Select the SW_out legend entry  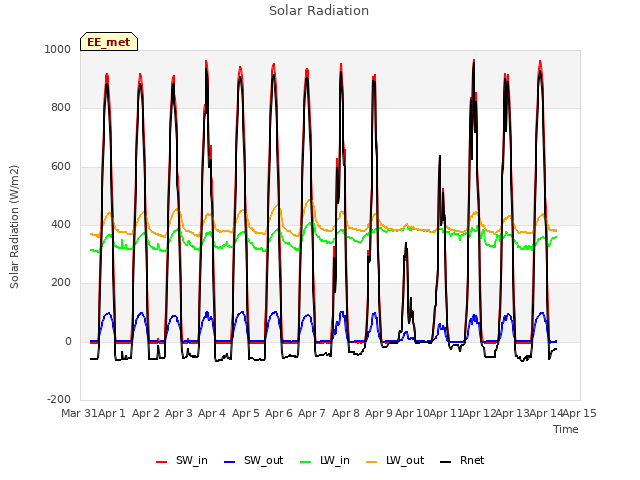[253, 460]
